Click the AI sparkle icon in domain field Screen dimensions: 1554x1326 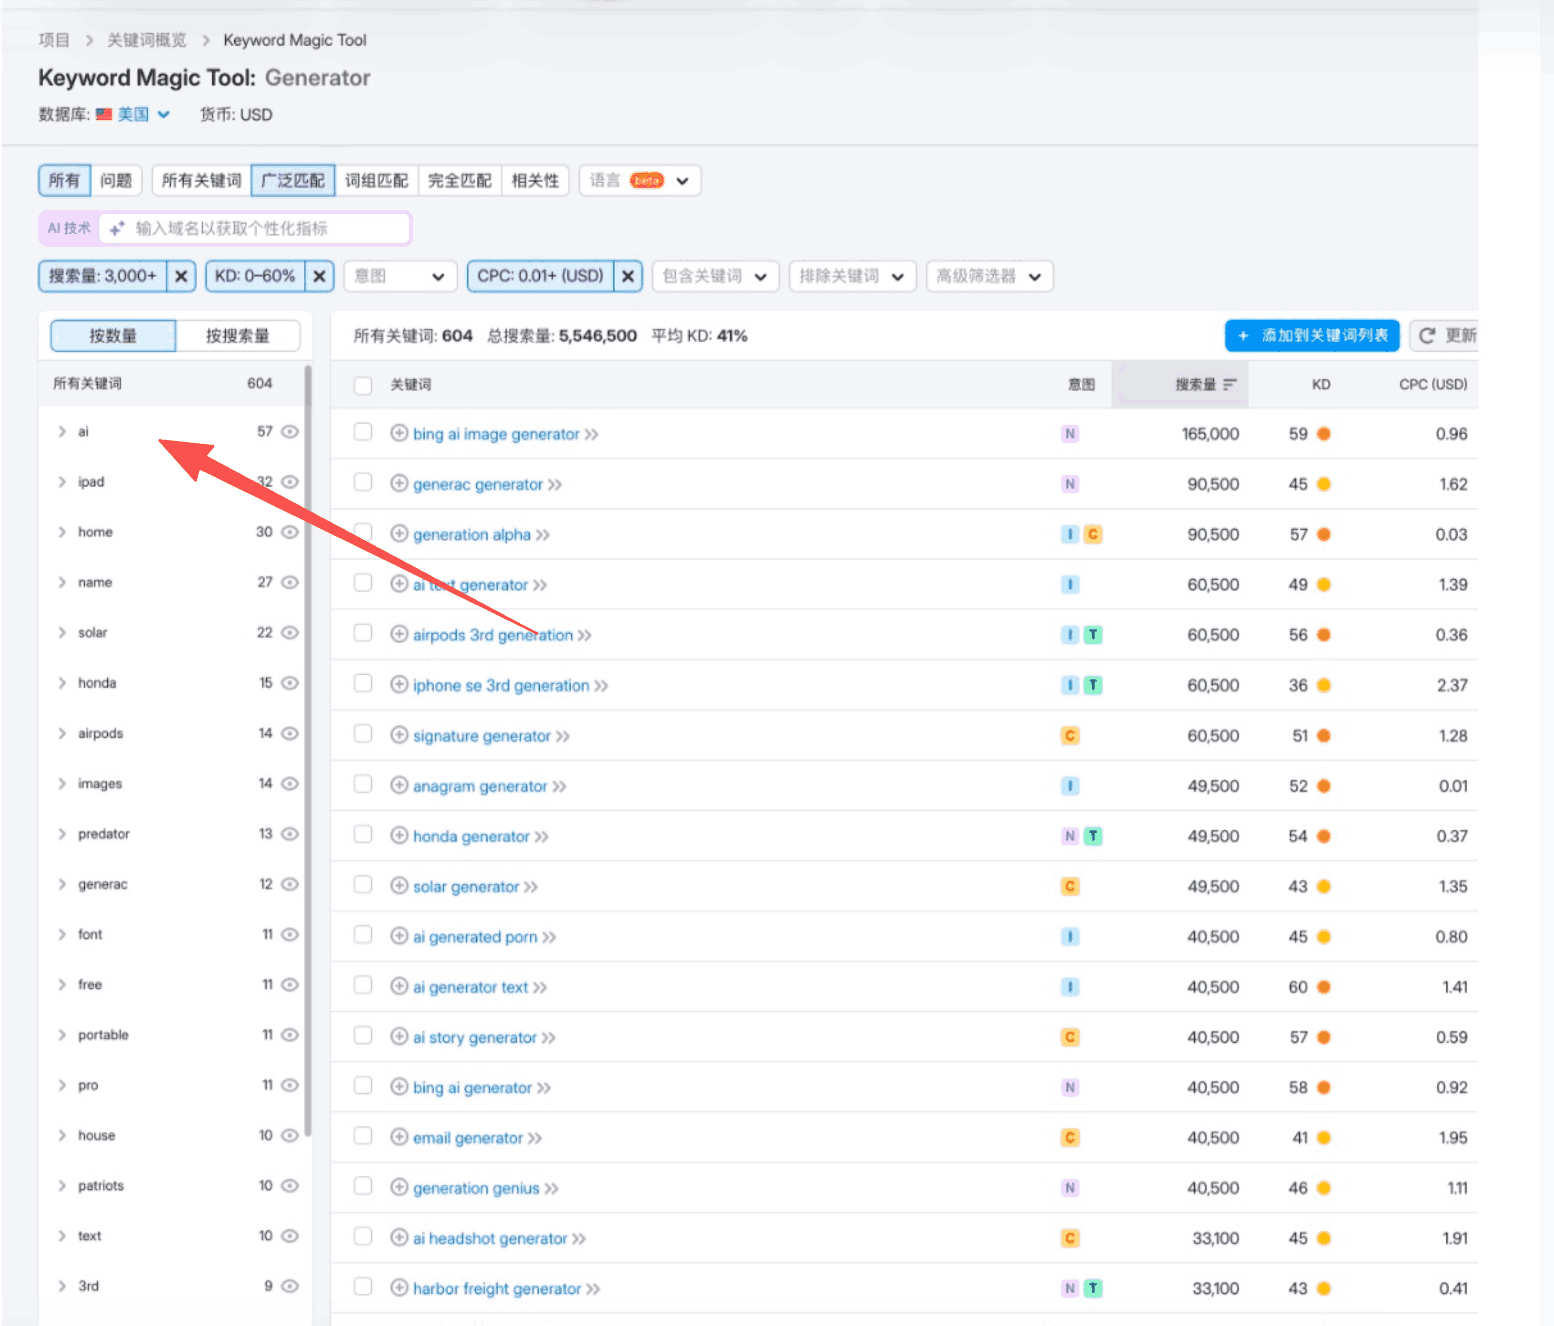click(x=117, y=229)
